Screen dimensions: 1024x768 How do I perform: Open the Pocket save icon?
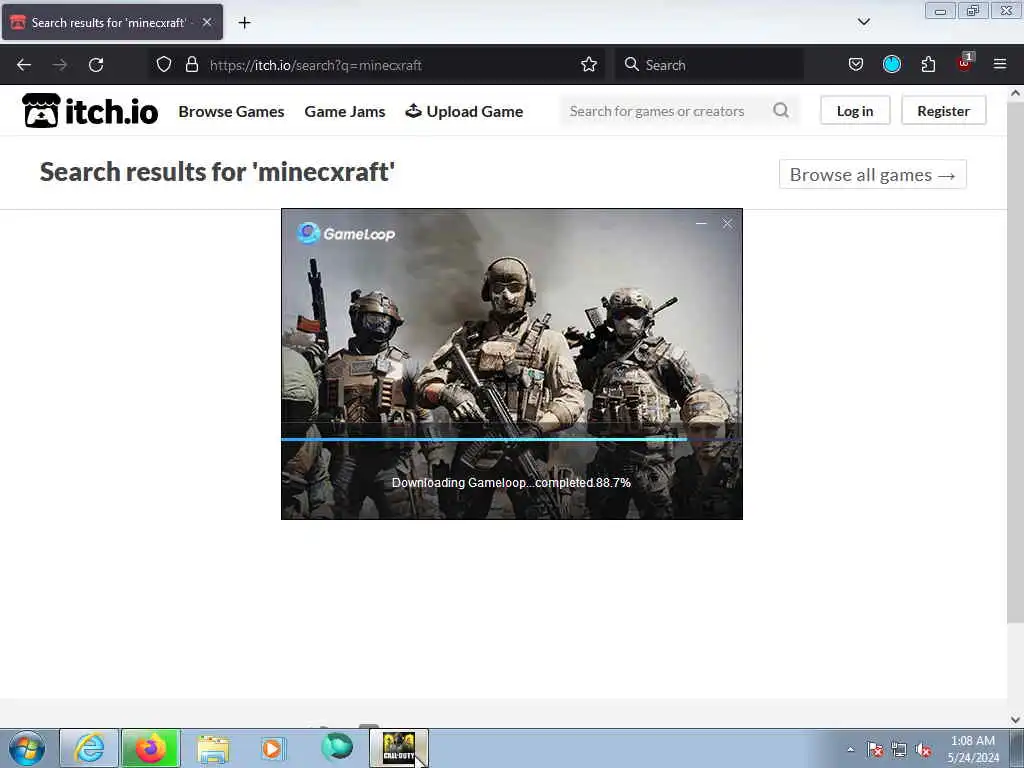pos(856,64)
